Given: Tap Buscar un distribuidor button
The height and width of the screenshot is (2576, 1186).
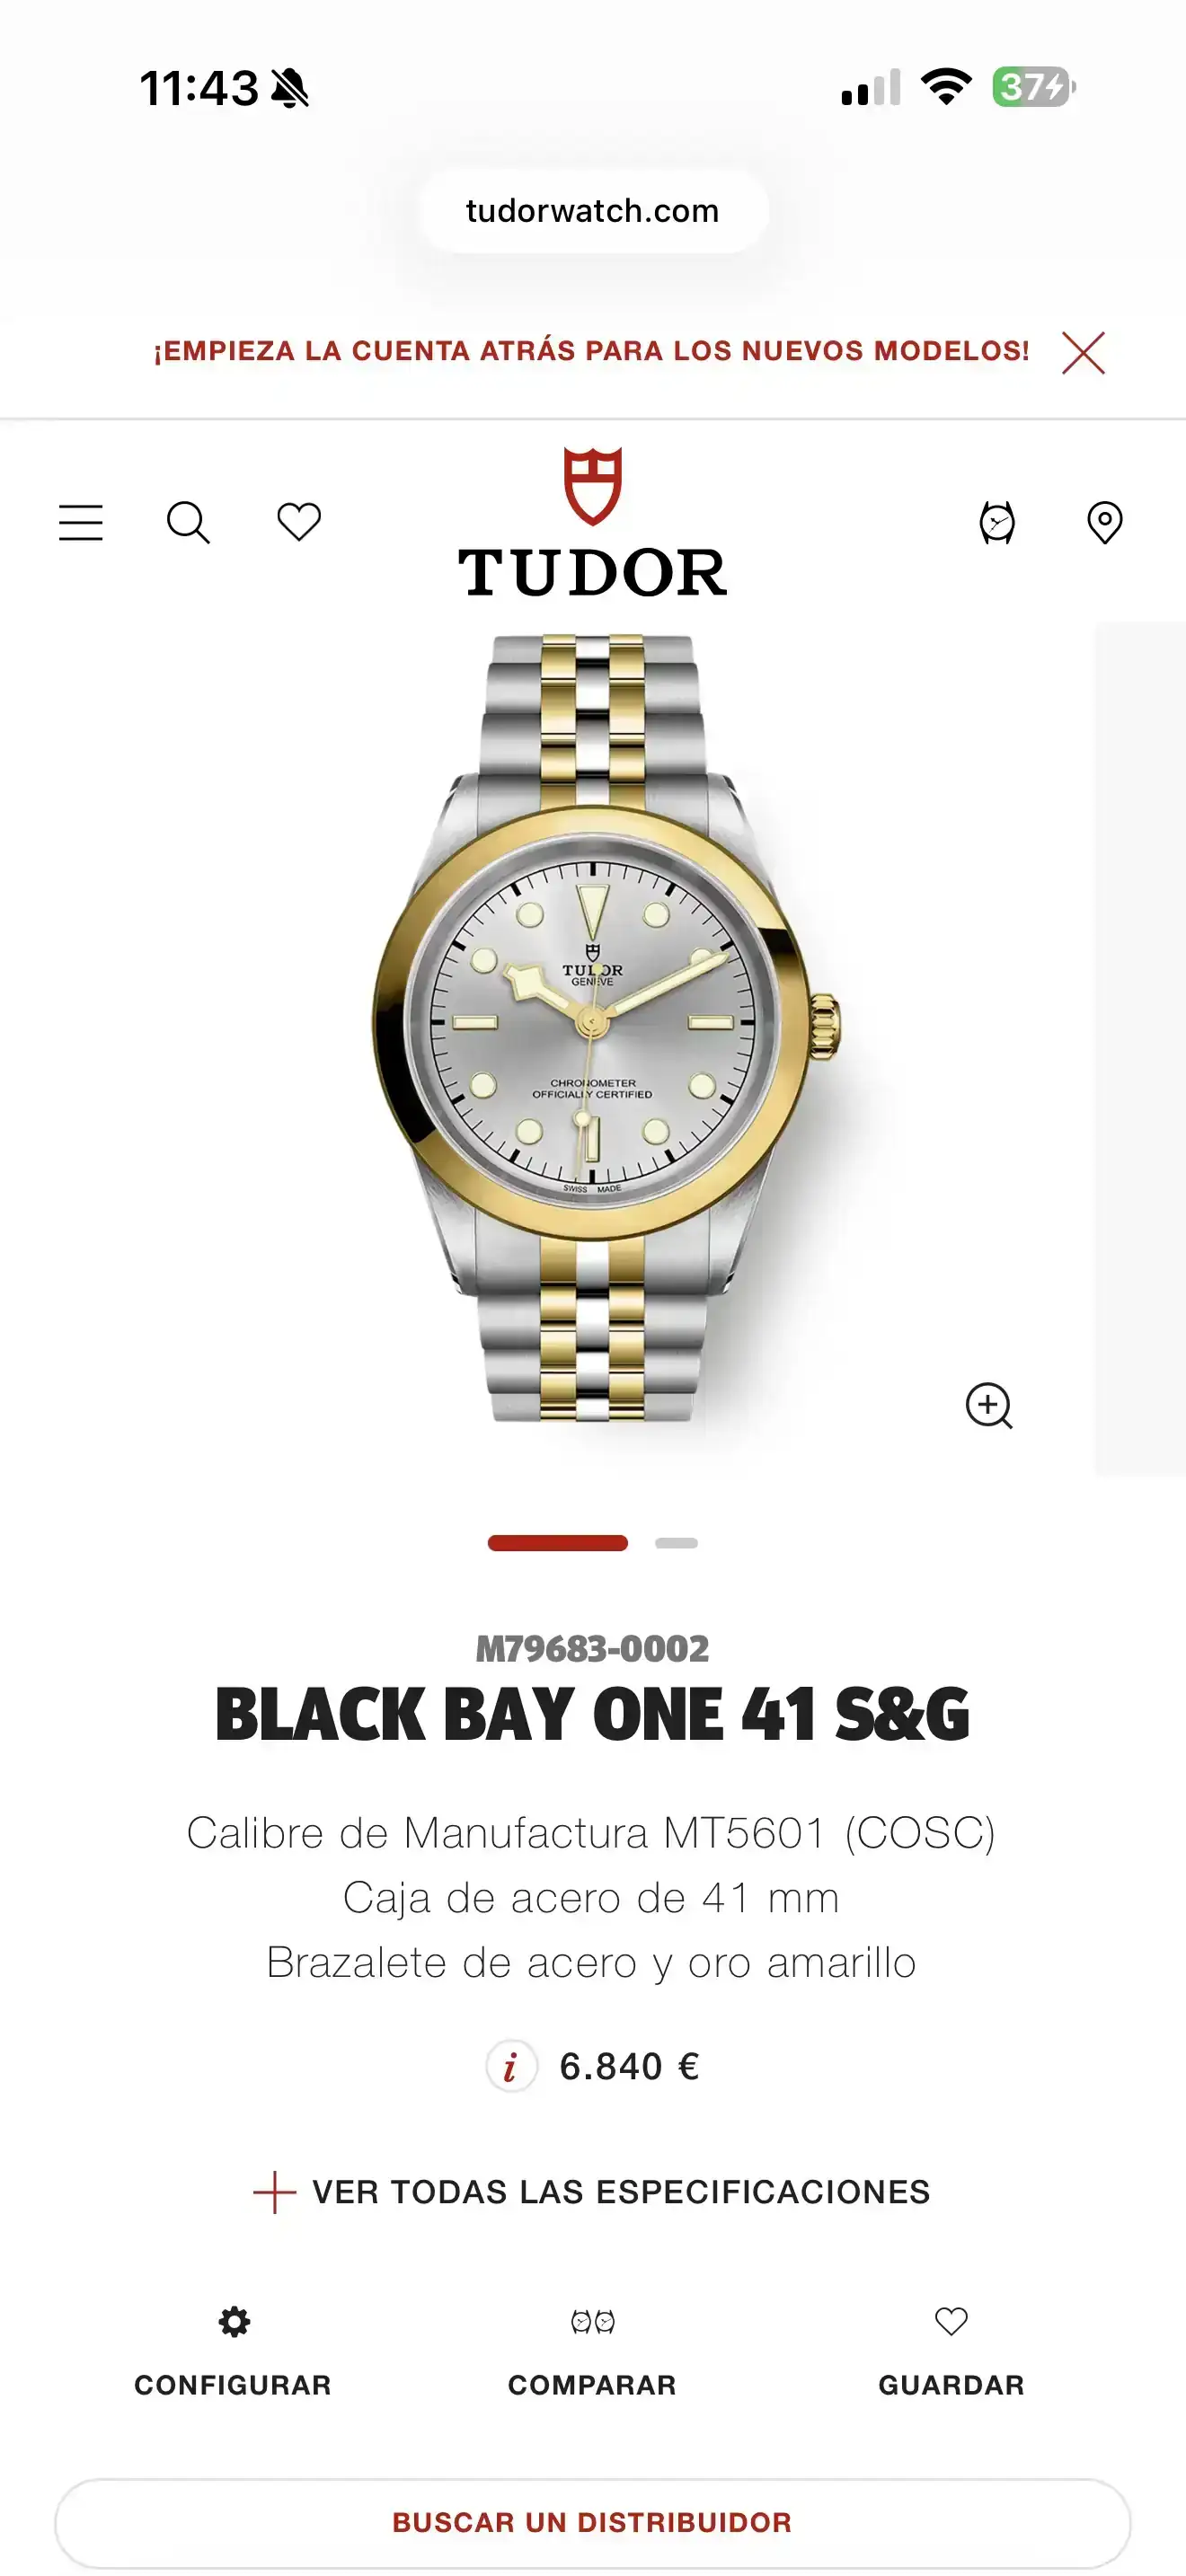Looking at the screenshot, I should tap(593, 2522).
